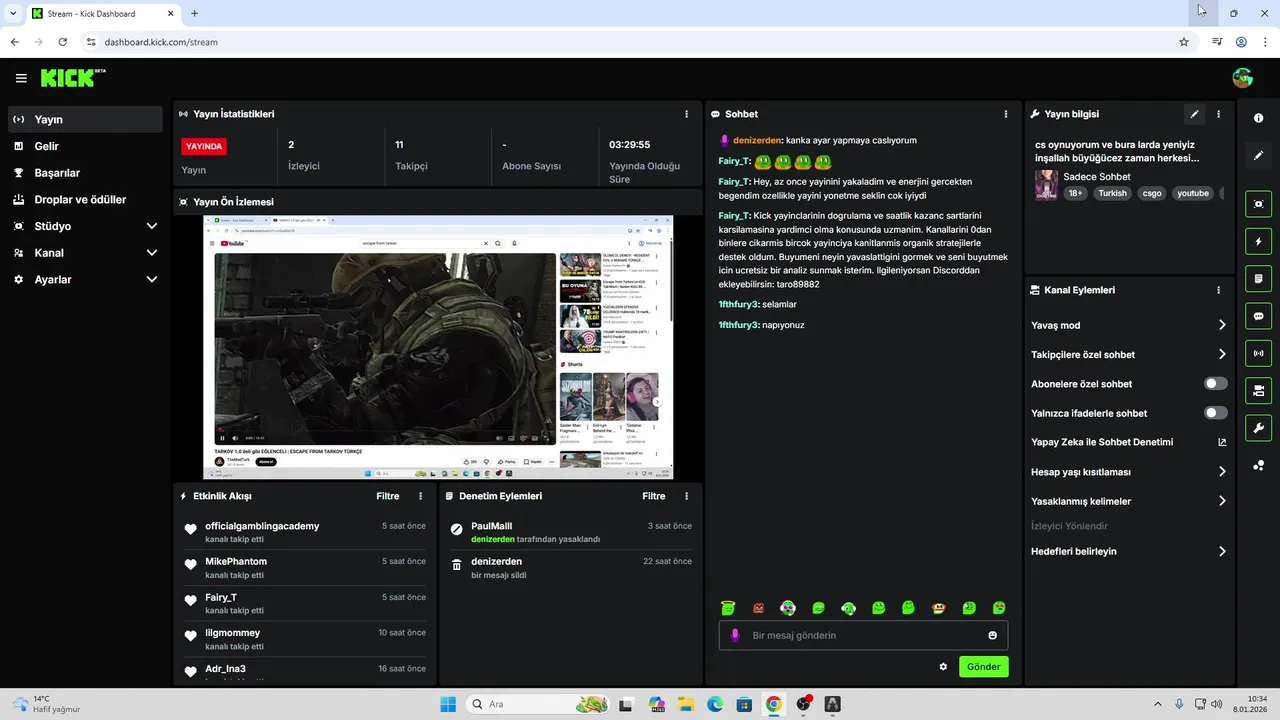1280x720 pixels.
Task: Click Filtre in Etkinlik Akışı panel
Action: (388, 496)
